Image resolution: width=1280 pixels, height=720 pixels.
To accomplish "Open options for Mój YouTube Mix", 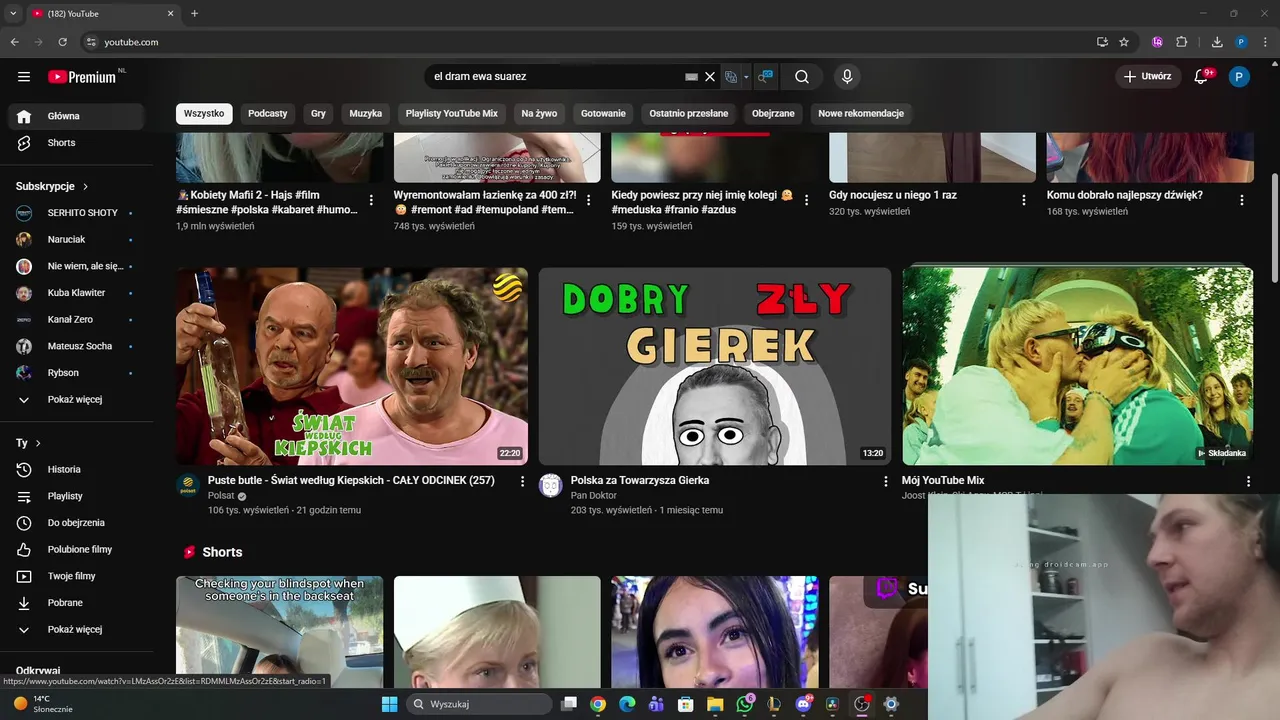I will tap(1248, 481).
